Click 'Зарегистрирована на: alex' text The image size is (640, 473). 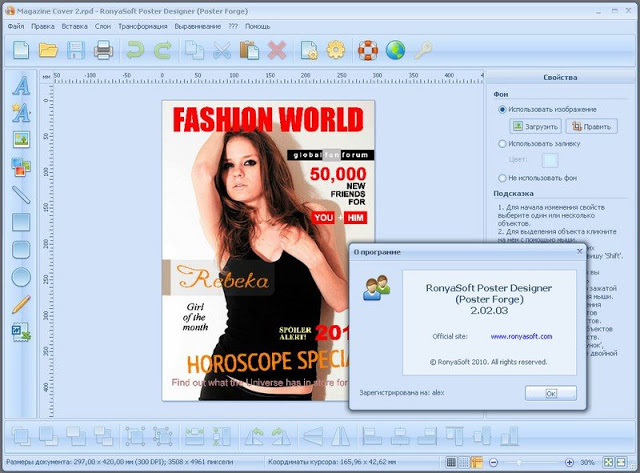click(402, 393)
